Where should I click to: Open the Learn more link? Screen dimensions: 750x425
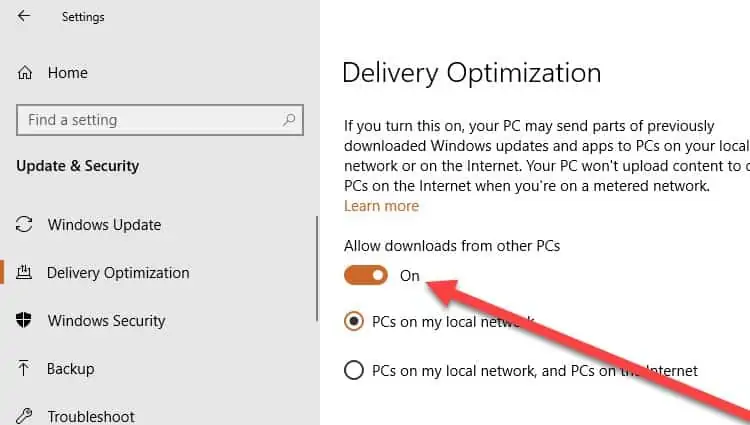381,206
